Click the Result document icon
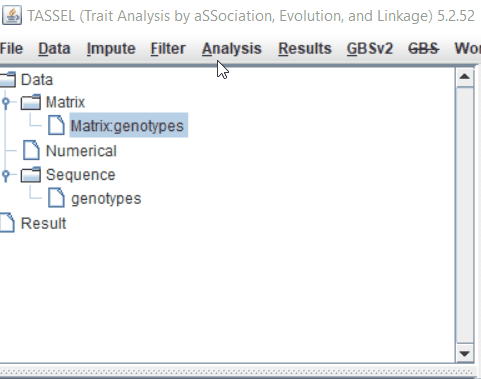 click(7, 222)
